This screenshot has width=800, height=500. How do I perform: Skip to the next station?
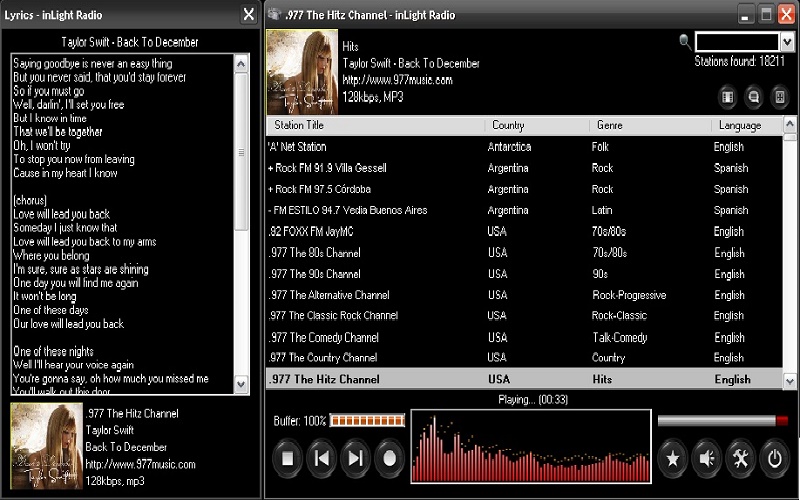[355, 459]
